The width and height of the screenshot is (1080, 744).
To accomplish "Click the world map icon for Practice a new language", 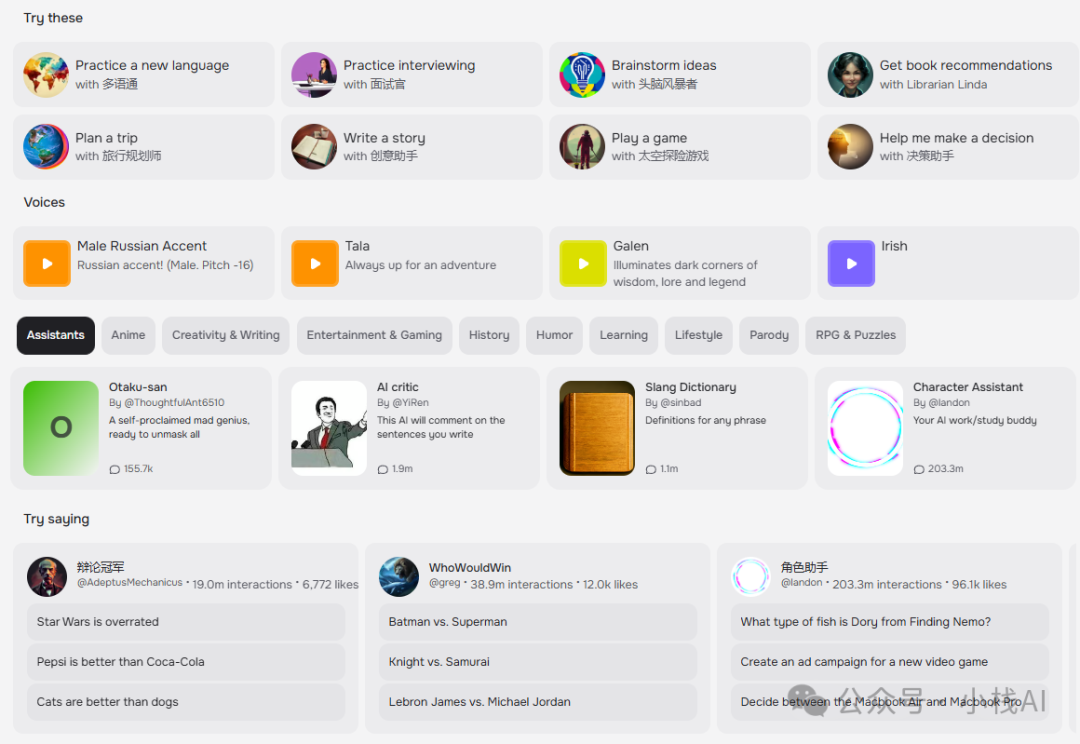I will 45,74.
